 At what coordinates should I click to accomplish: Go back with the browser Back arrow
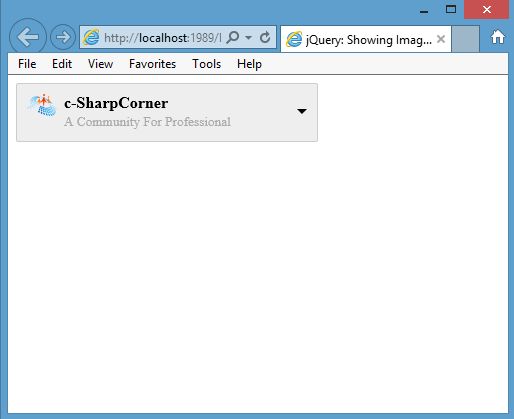pyautogui.click(x=28, y=37)
